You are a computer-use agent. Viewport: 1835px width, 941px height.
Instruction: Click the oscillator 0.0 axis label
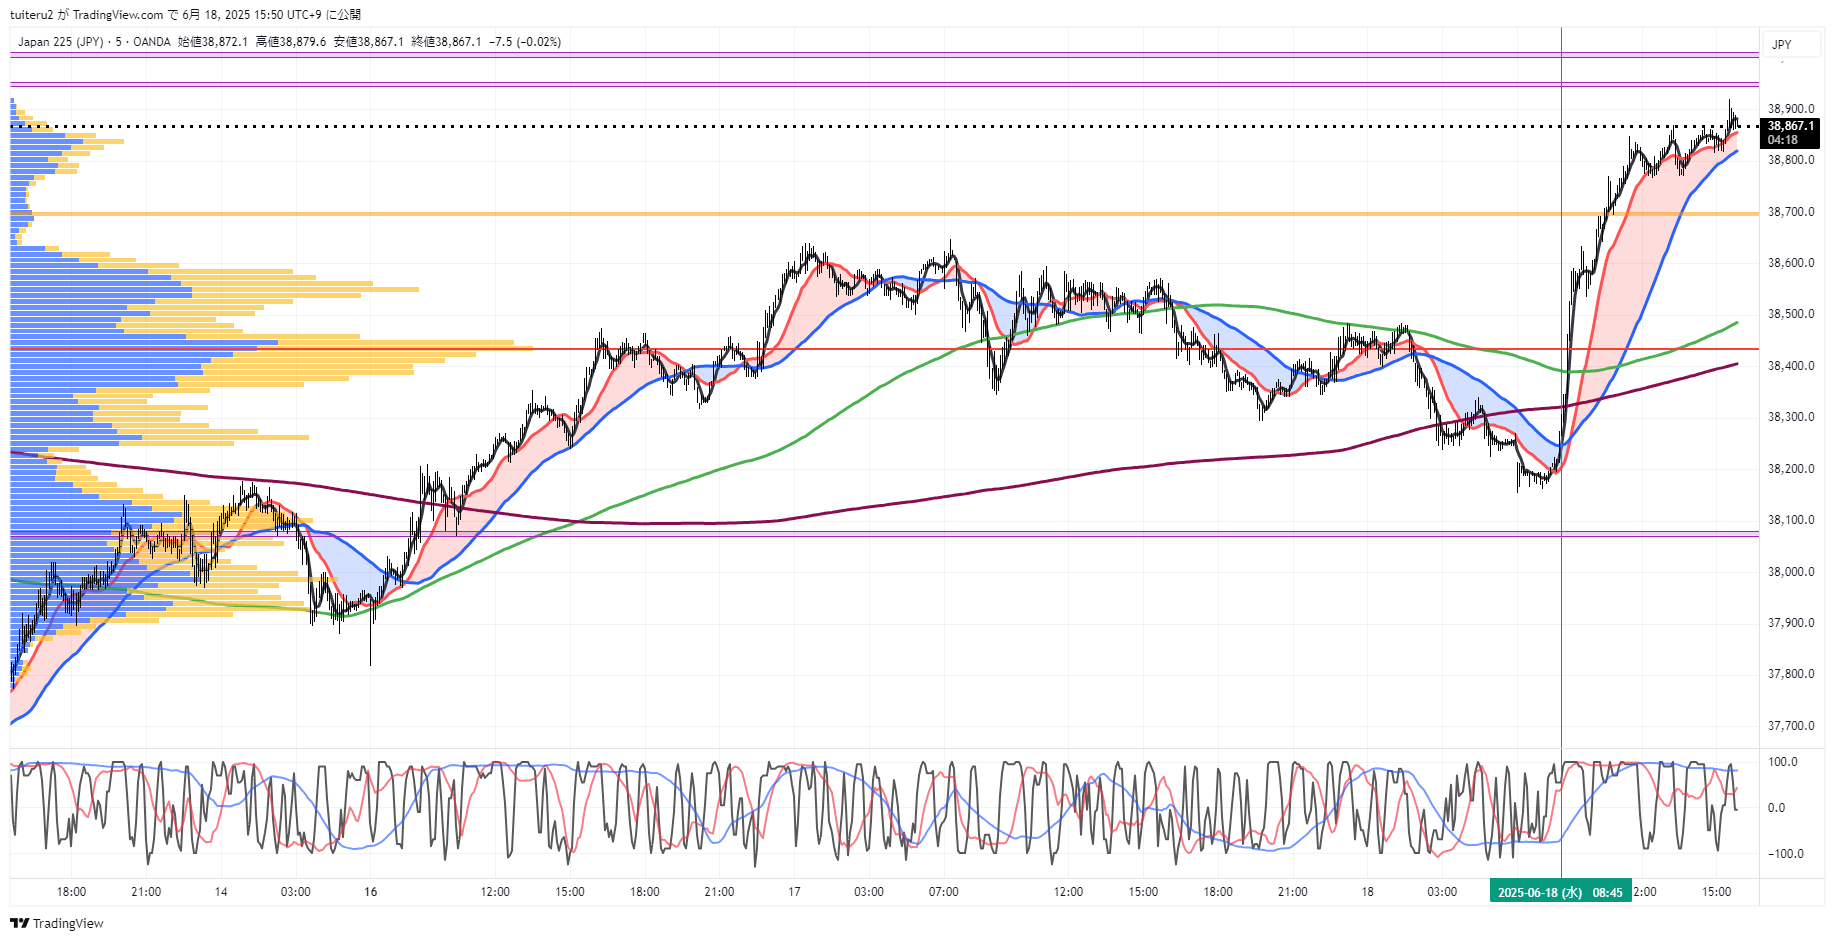[1777, 808]
